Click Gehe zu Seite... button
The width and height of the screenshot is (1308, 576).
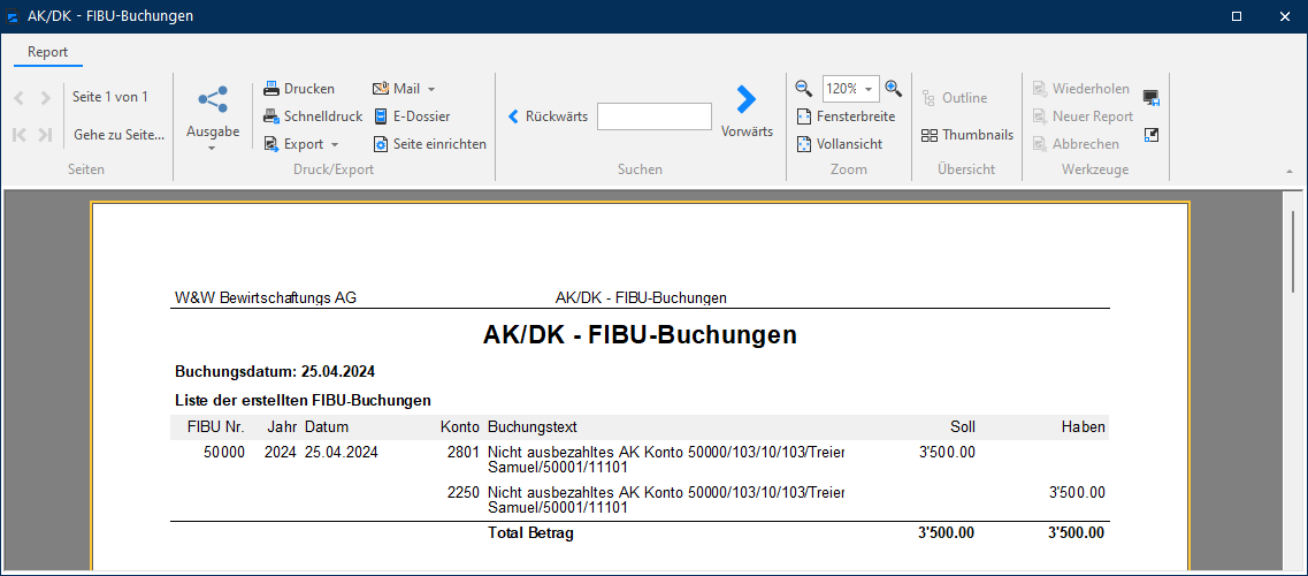coord(119,135)
